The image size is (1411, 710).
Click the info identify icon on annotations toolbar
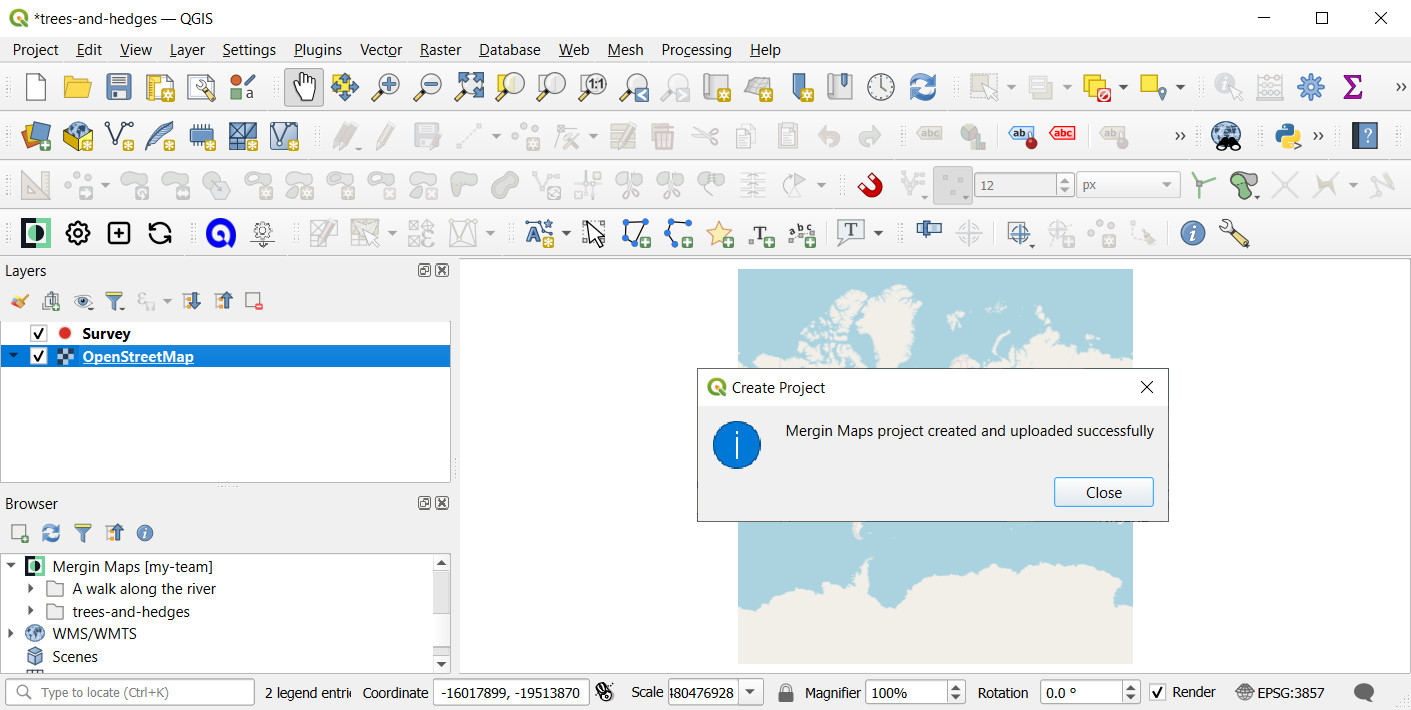click(x=1192, y=234)
